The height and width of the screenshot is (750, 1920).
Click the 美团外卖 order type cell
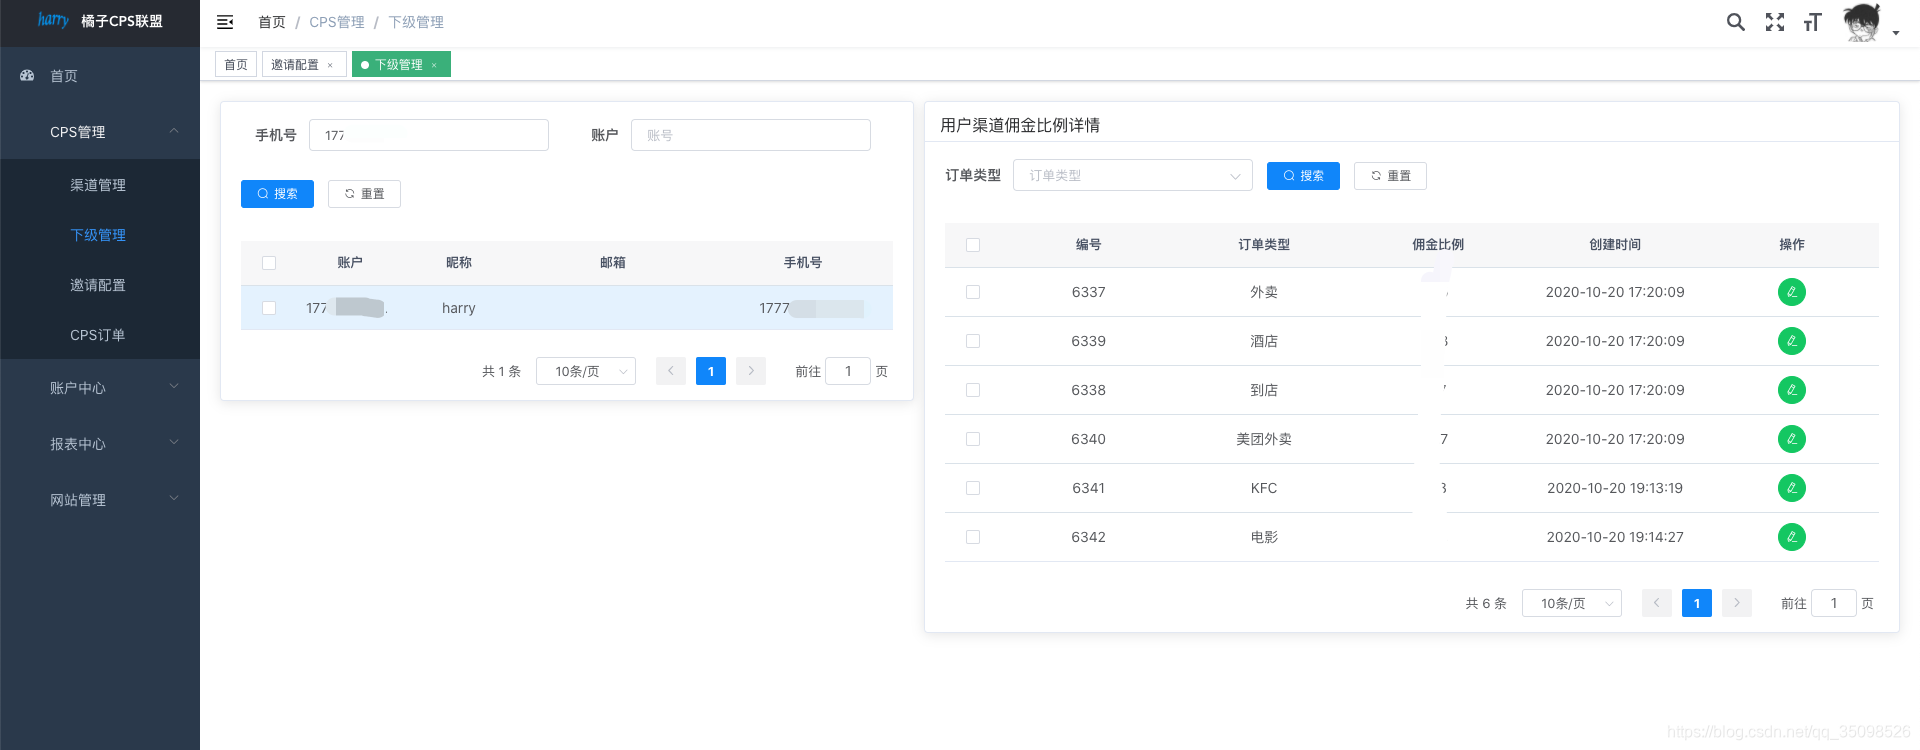coord(1264,439)
